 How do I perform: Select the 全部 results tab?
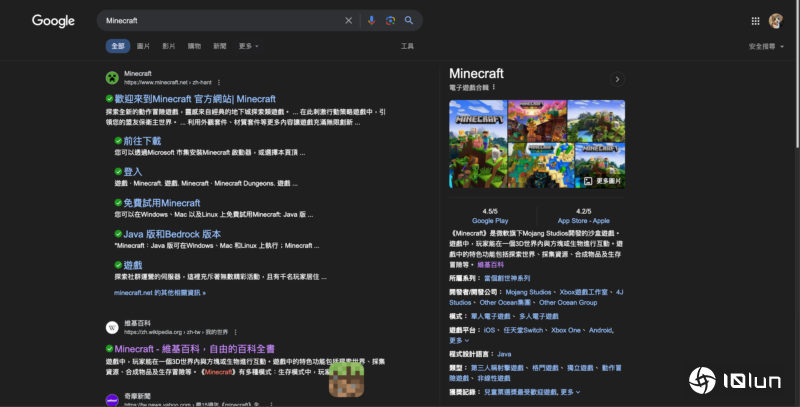(118, 46)
